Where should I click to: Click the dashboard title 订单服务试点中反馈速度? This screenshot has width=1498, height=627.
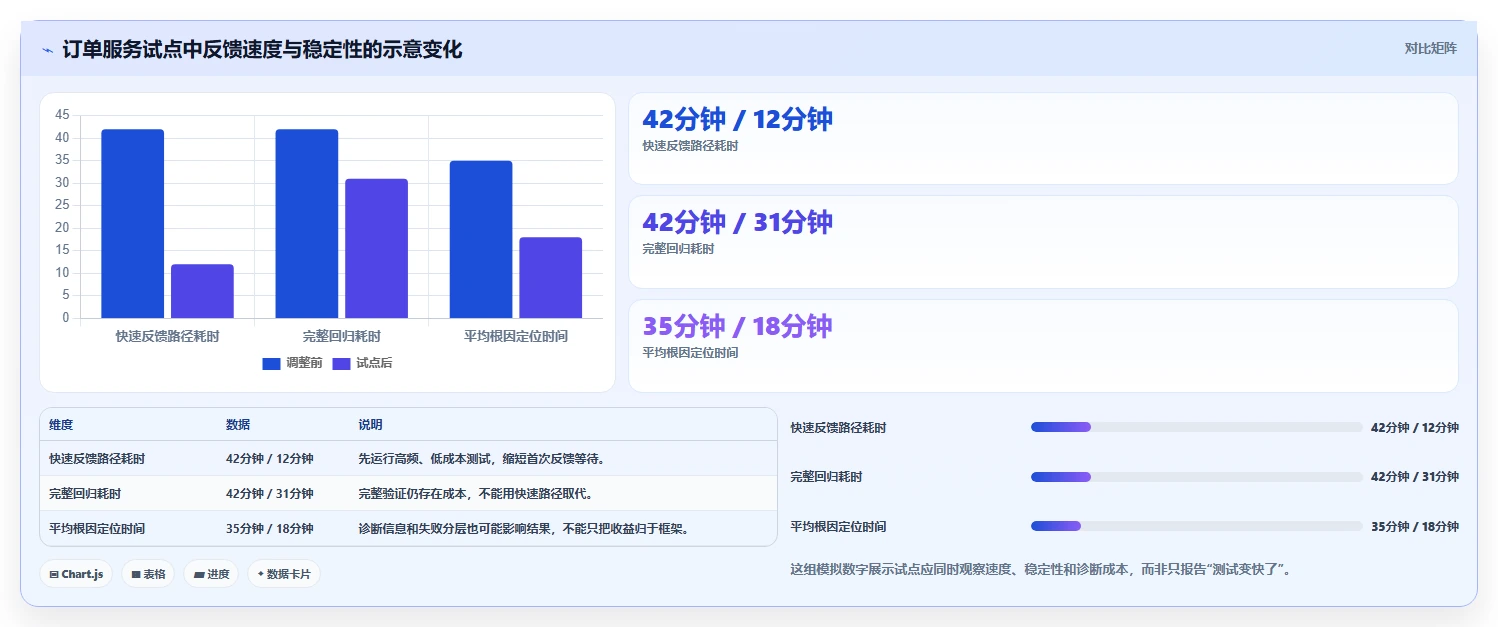pos(262,50)
